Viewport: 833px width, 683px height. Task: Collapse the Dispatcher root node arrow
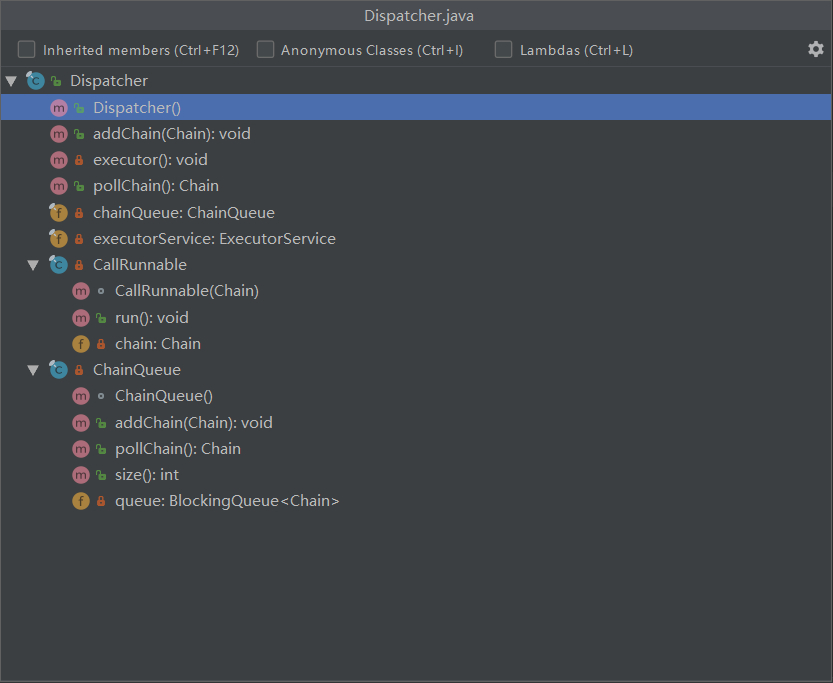pyautogui.click(x=11, y=81)
